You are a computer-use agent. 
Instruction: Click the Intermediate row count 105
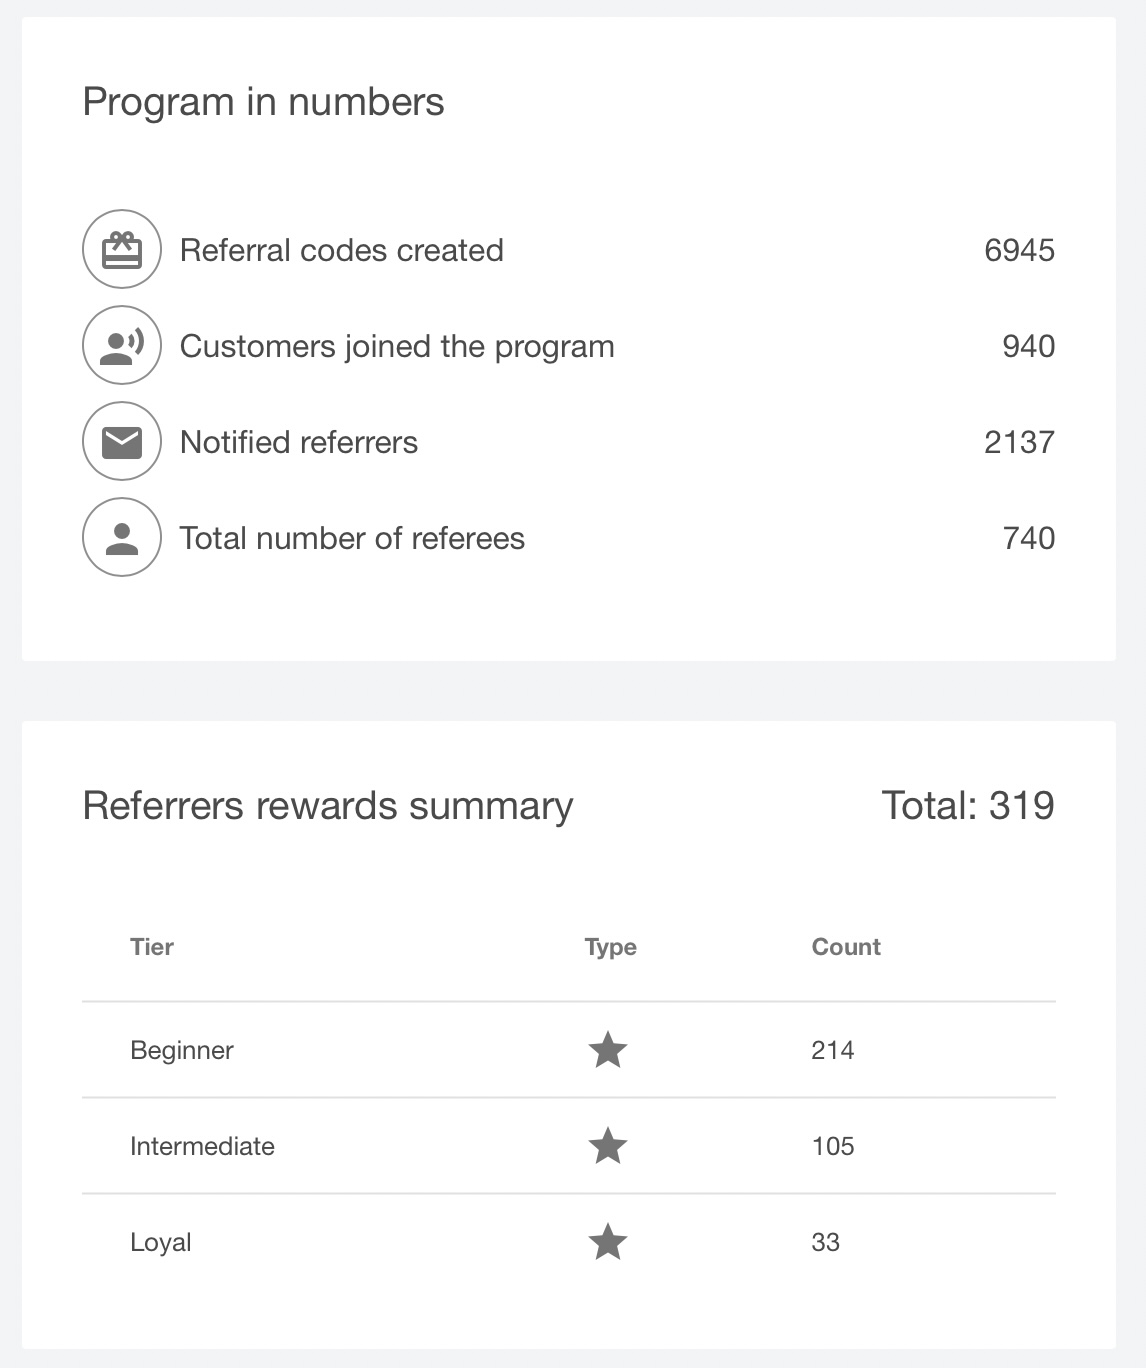(x=833, y=1146)
